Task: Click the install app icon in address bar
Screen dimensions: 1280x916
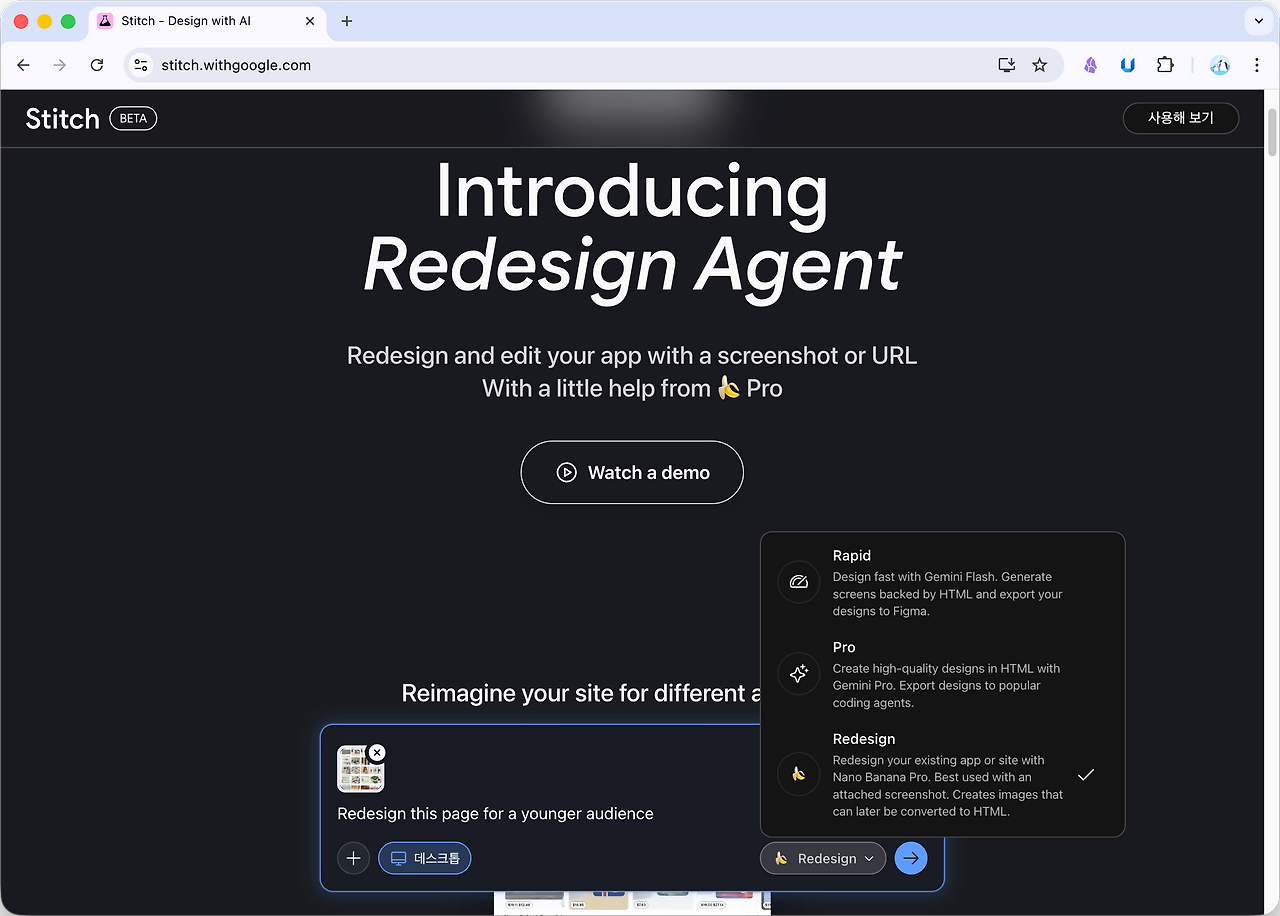Action: (x=1007, y=65)
